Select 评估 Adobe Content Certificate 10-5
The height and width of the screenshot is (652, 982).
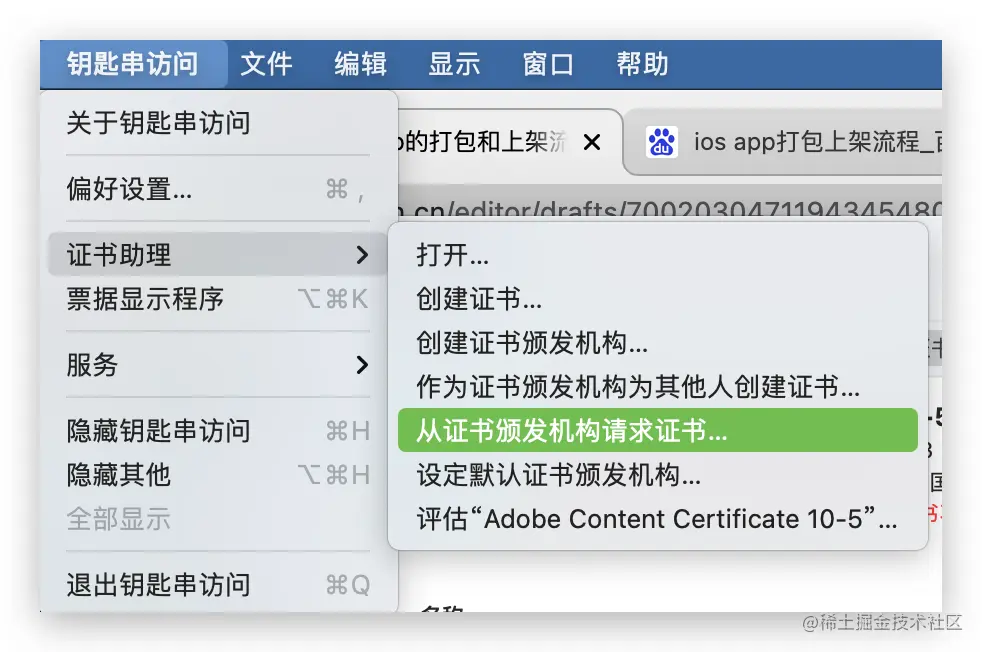(x=650, y=518)
